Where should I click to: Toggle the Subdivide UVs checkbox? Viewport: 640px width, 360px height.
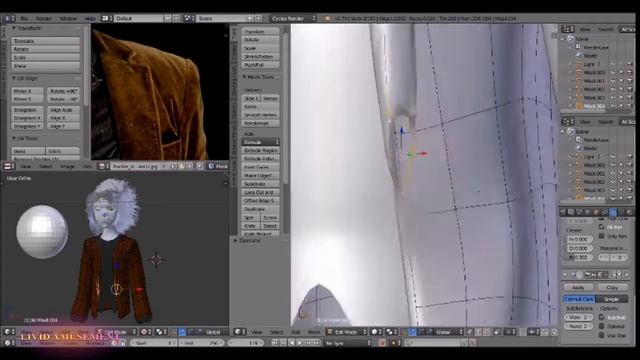[x=602, y=317]
